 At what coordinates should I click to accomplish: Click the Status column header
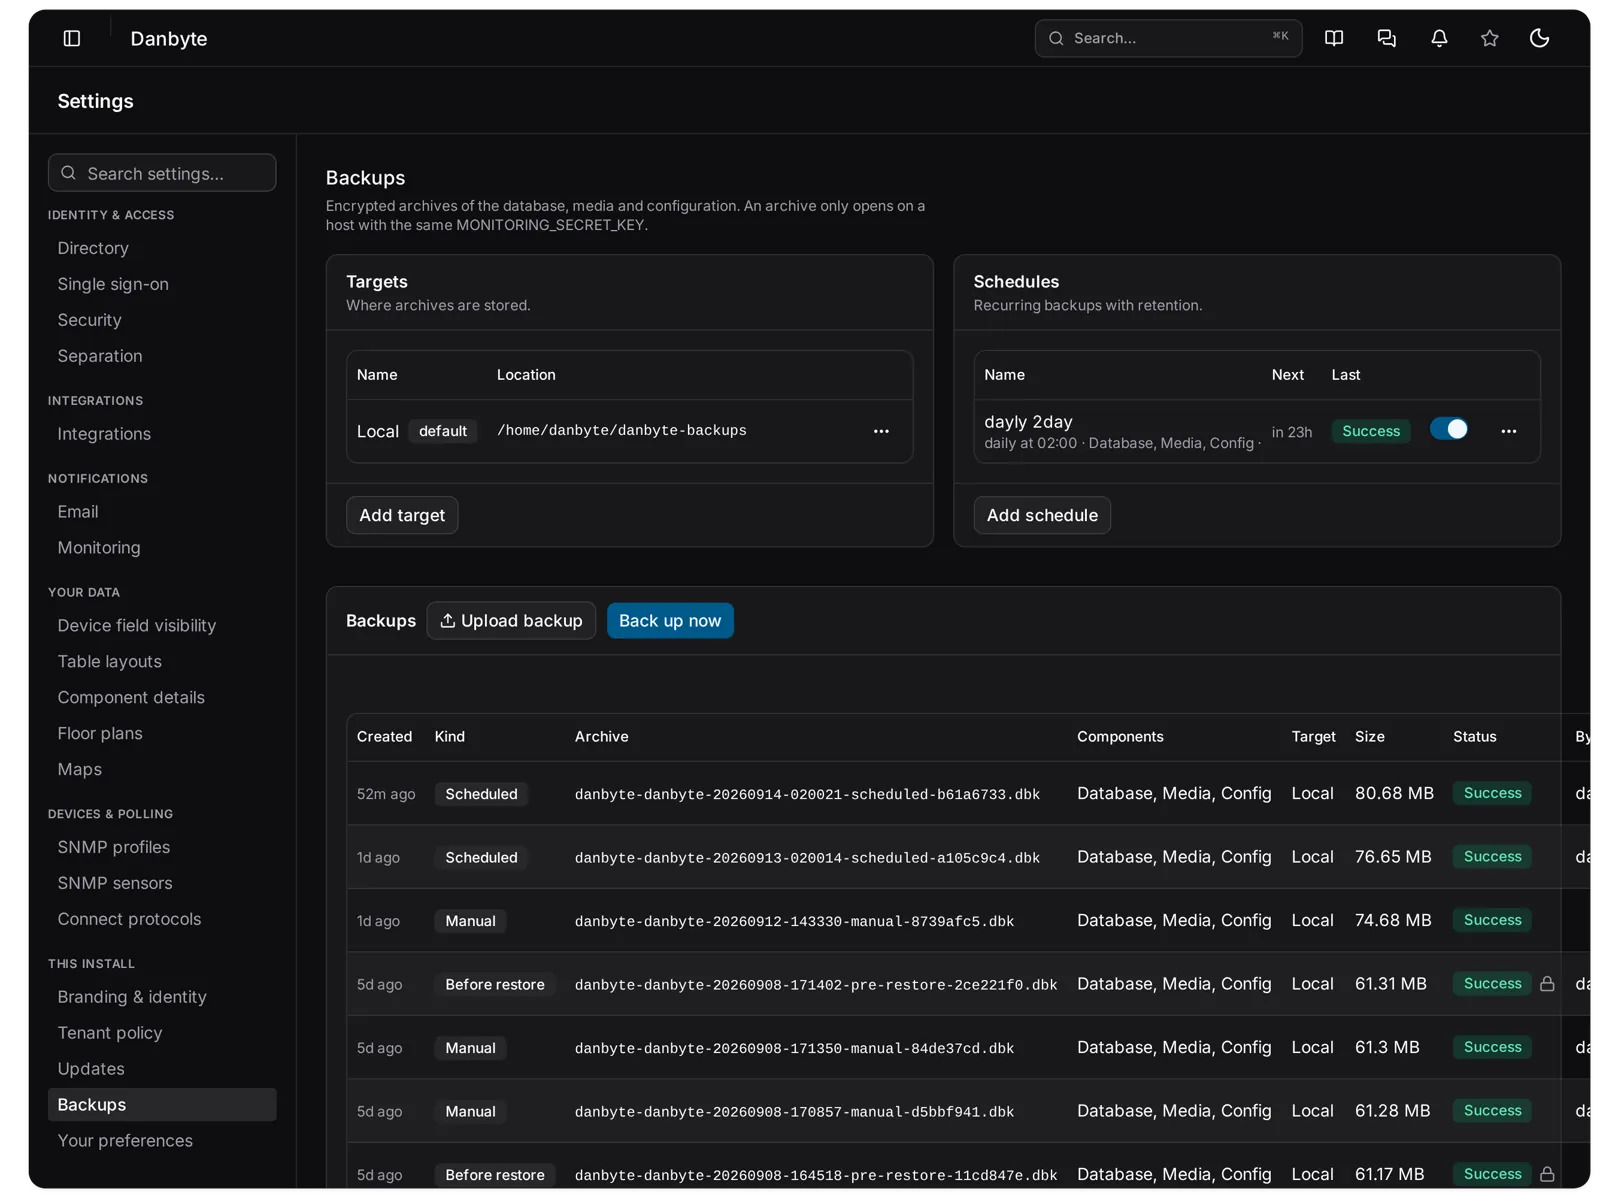pyautogui.click(x=1475, y=737)
